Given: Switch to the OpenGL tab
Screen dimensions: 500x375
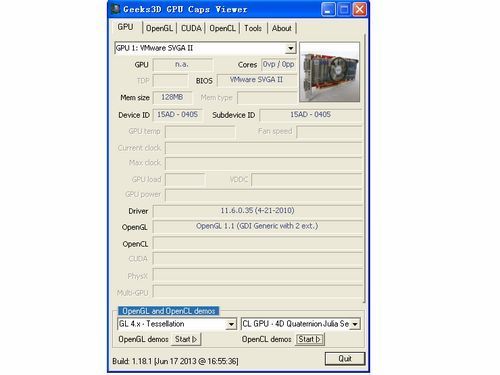Looking at the screenshot, I should (159, 28).
